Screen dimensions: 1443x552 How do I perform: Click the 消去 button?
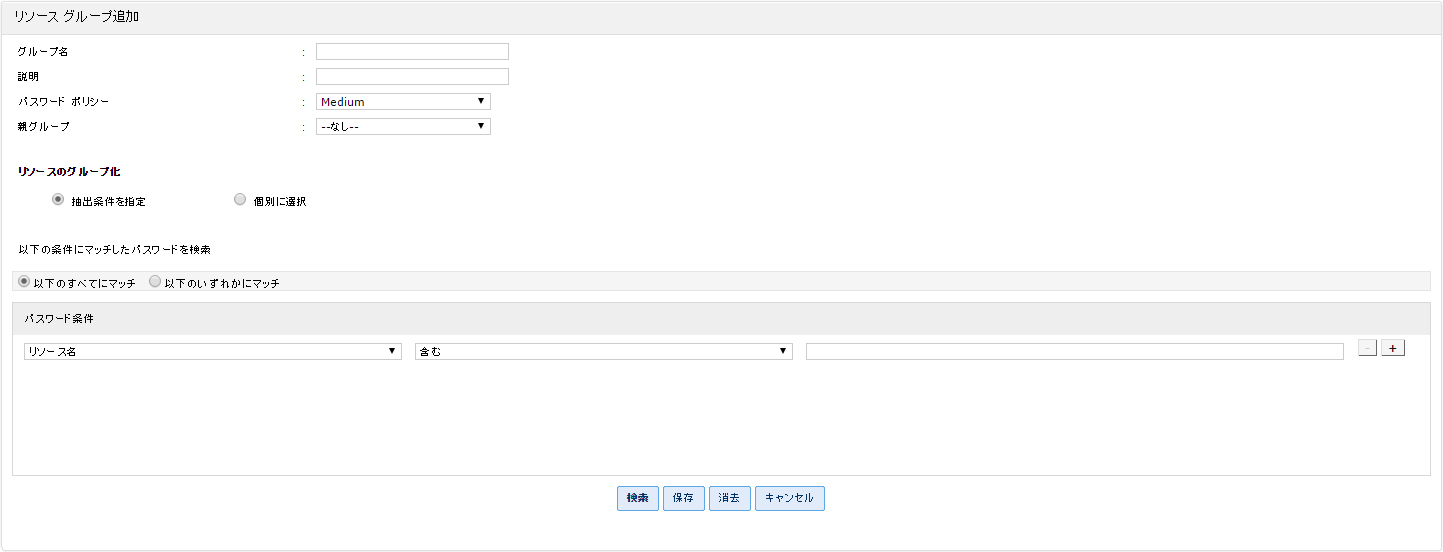click(730, 498)
